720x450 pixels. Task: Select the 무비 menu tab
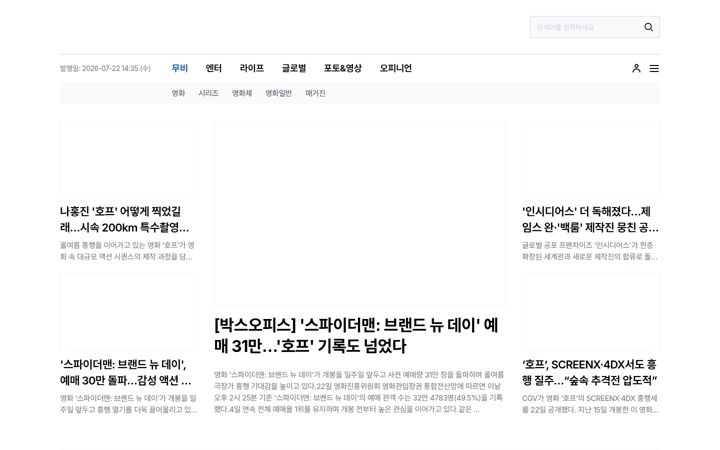[x=180, y=68]
